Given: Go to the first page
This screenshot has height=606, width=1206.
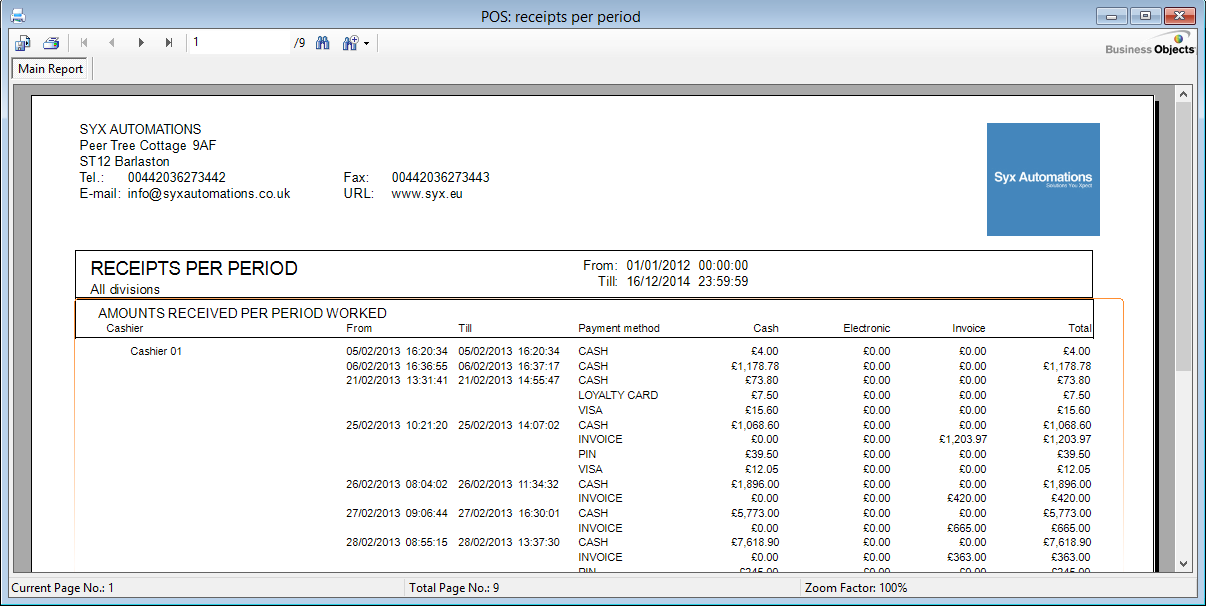Looking at the screenshot, I should 84,43.
